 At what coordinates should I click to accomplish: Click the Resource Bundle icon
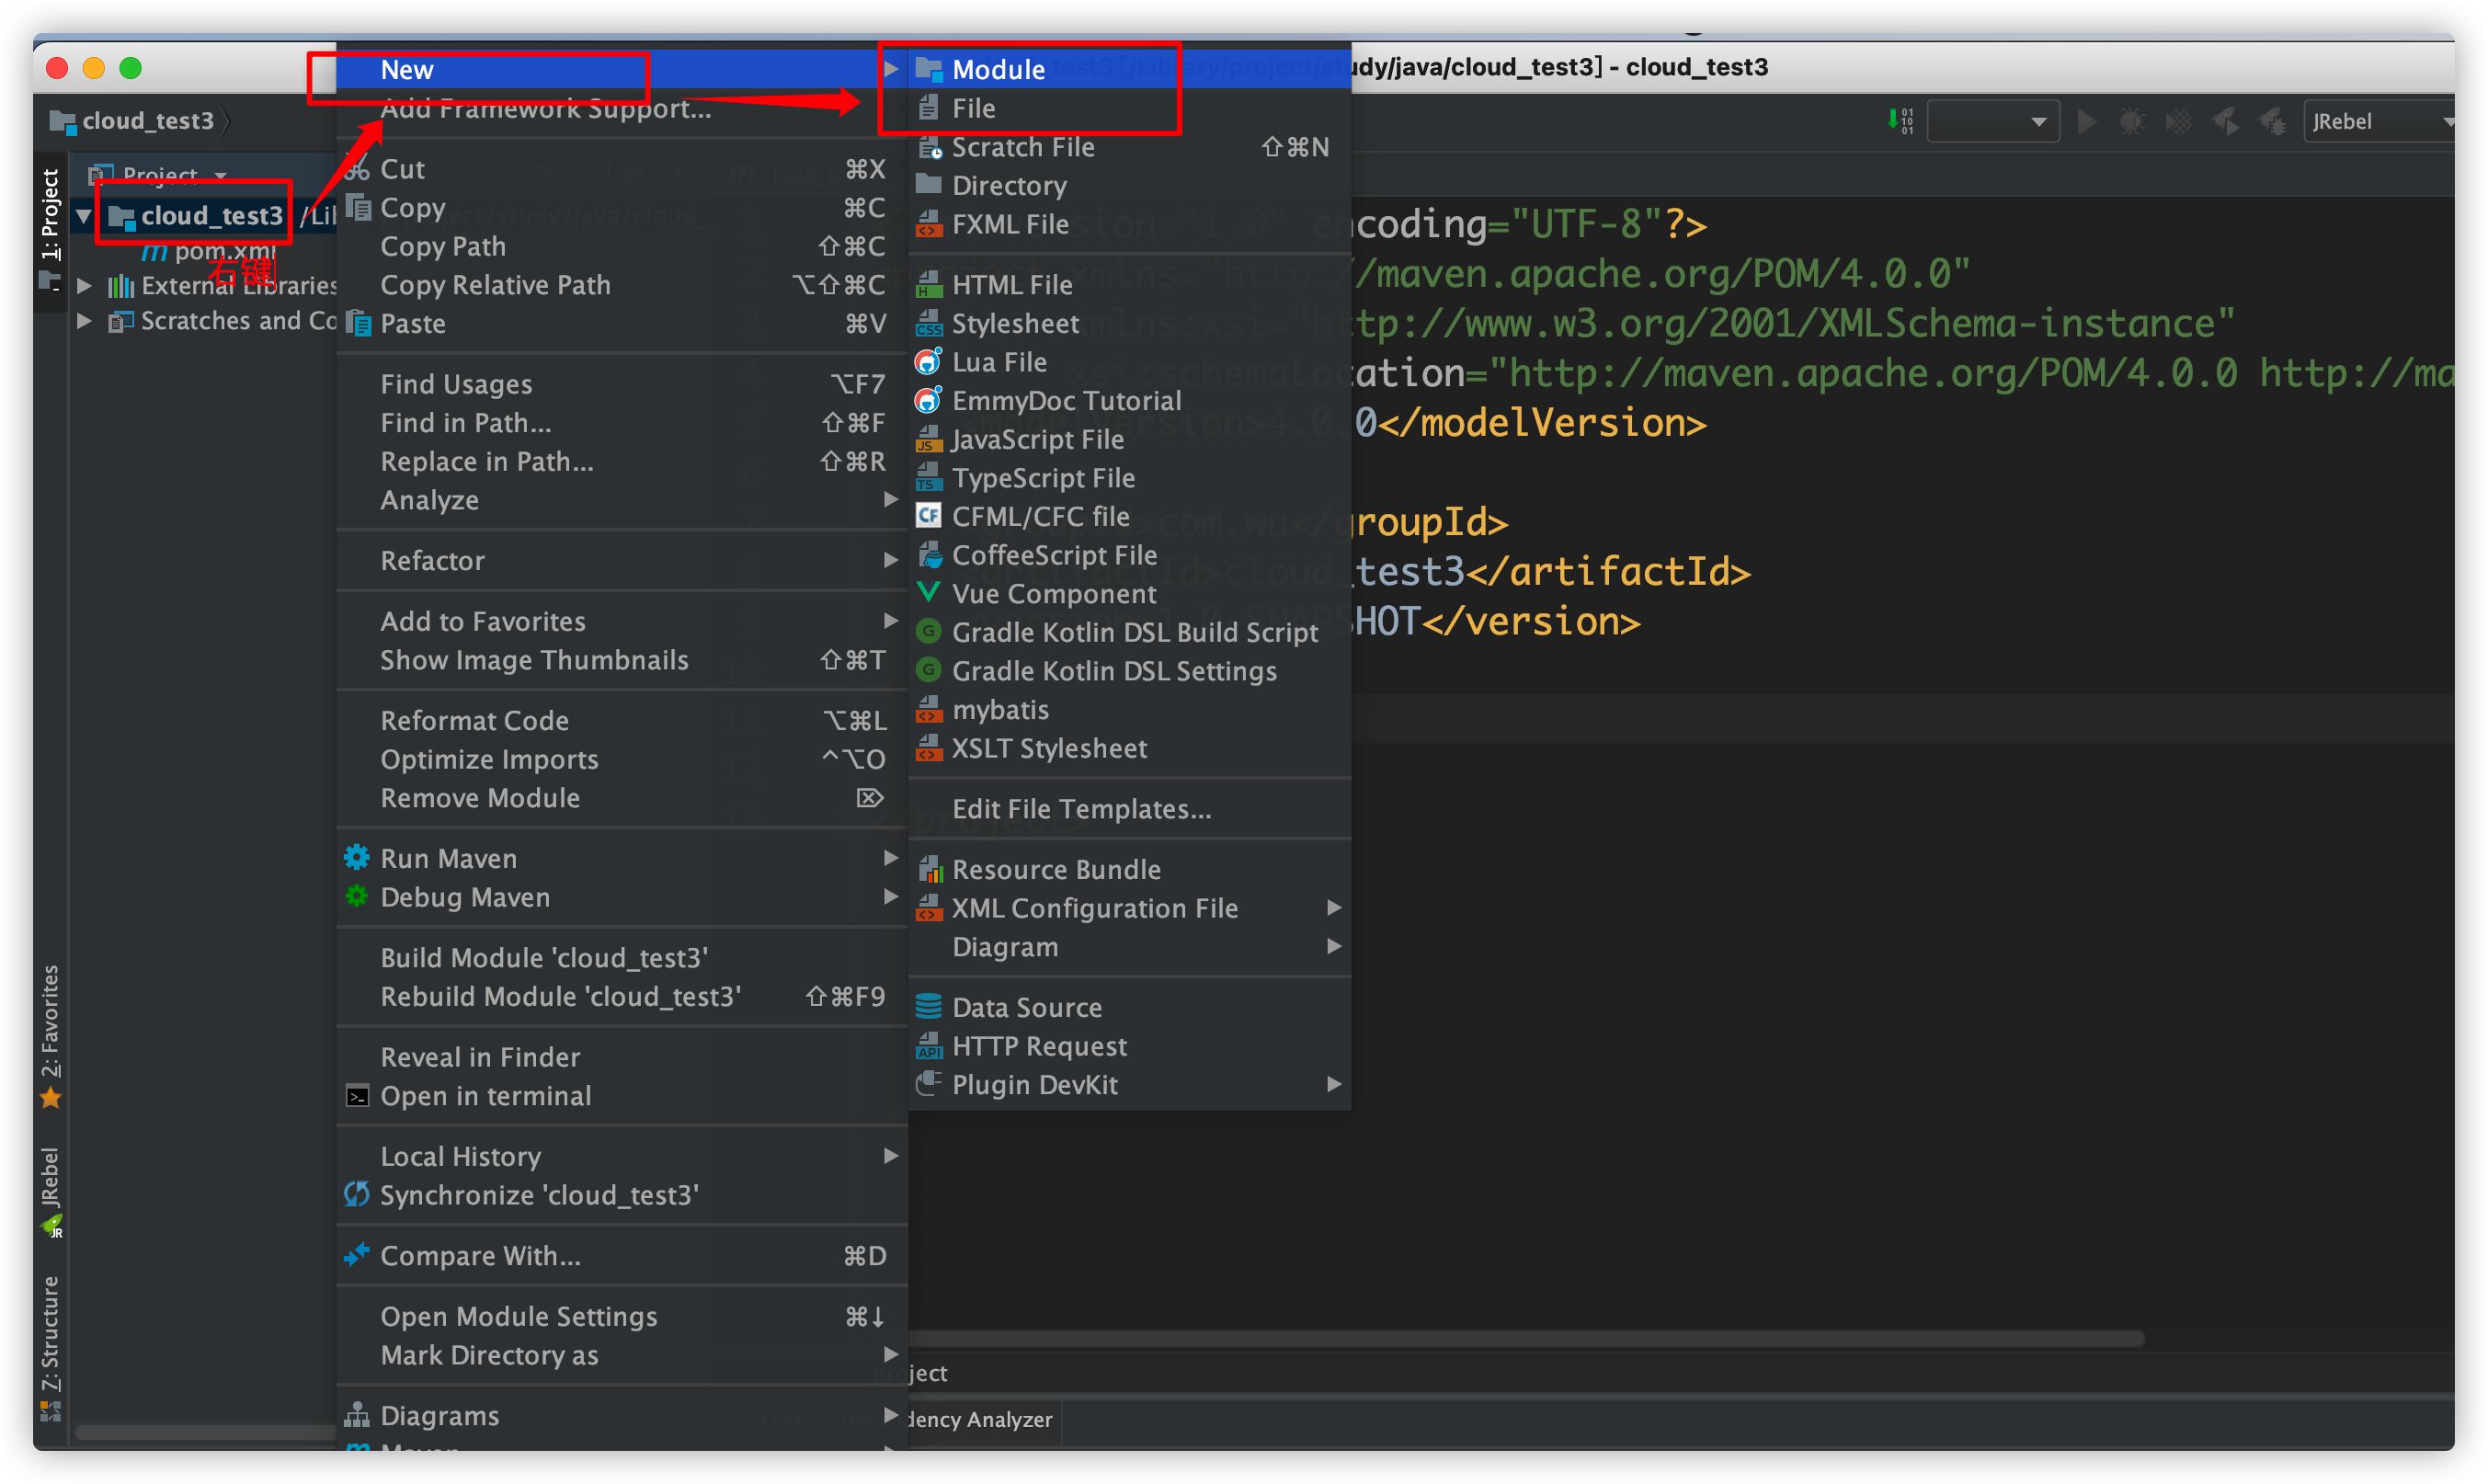[929, 869]
